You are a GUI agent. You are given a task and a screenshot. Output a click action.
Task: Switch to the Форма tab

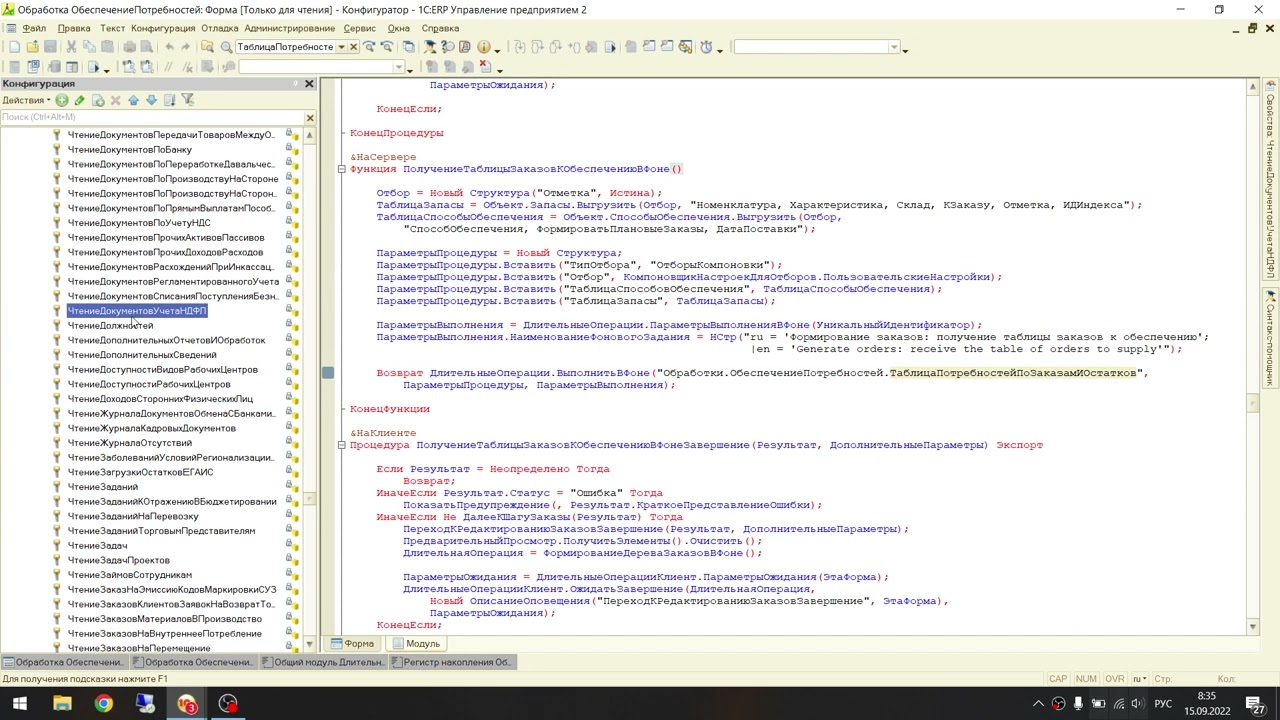[352, 644]
